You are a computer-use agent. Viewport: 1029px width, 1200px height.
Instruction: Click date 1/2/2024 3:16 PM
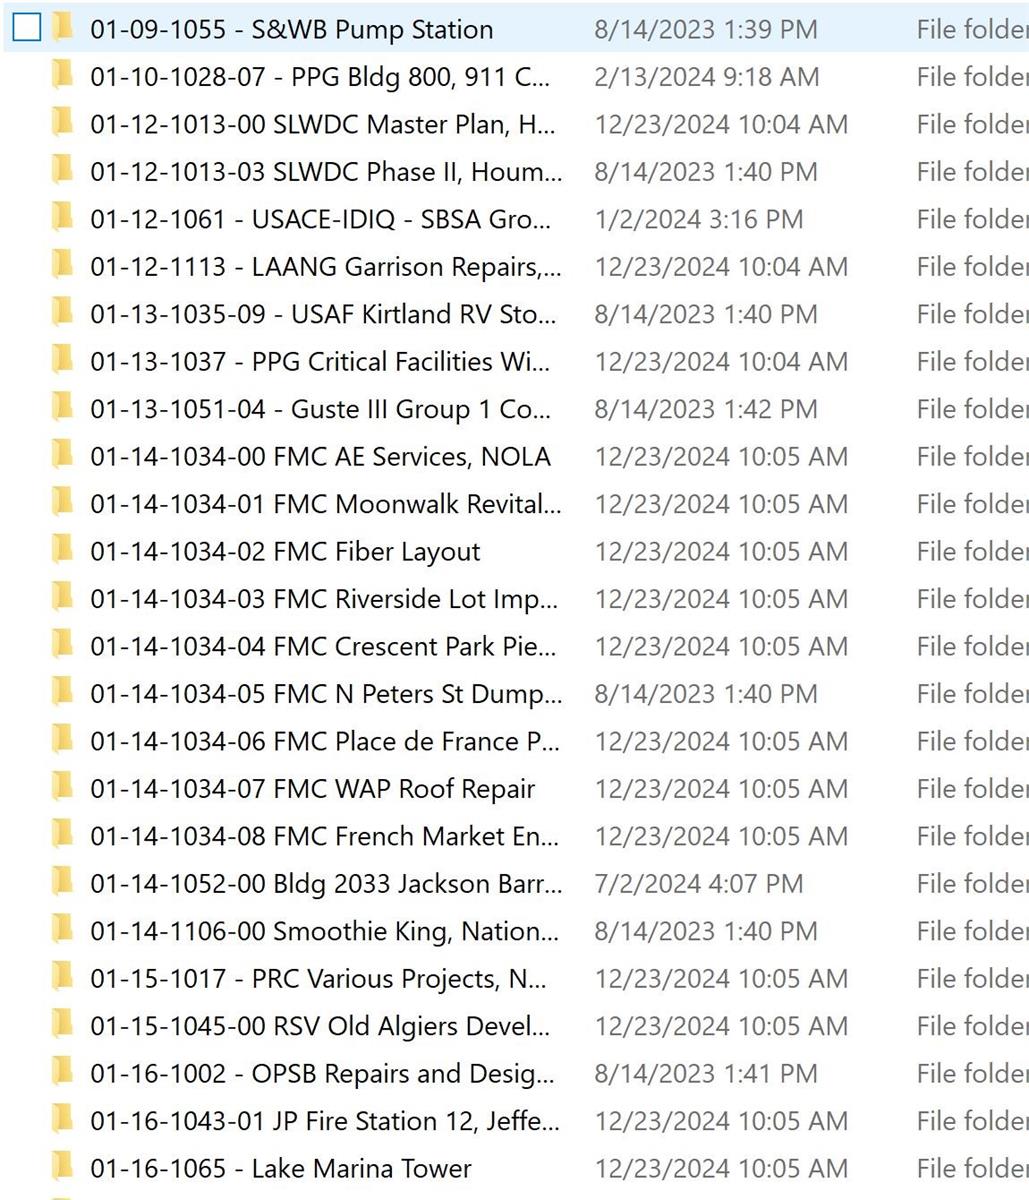(x=699, y=219)
